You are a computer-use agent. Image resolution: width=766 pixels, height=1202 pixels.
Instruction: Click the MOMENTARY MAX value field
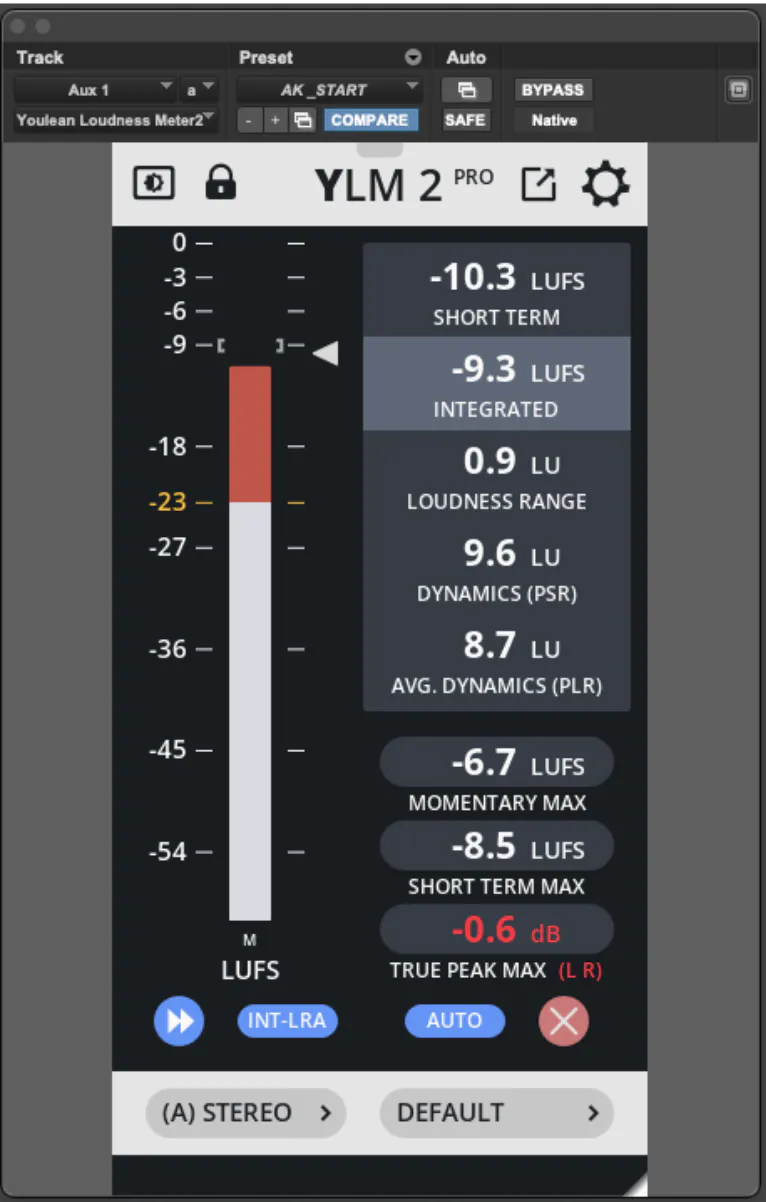pyautogui.click(x=497, y=764)
